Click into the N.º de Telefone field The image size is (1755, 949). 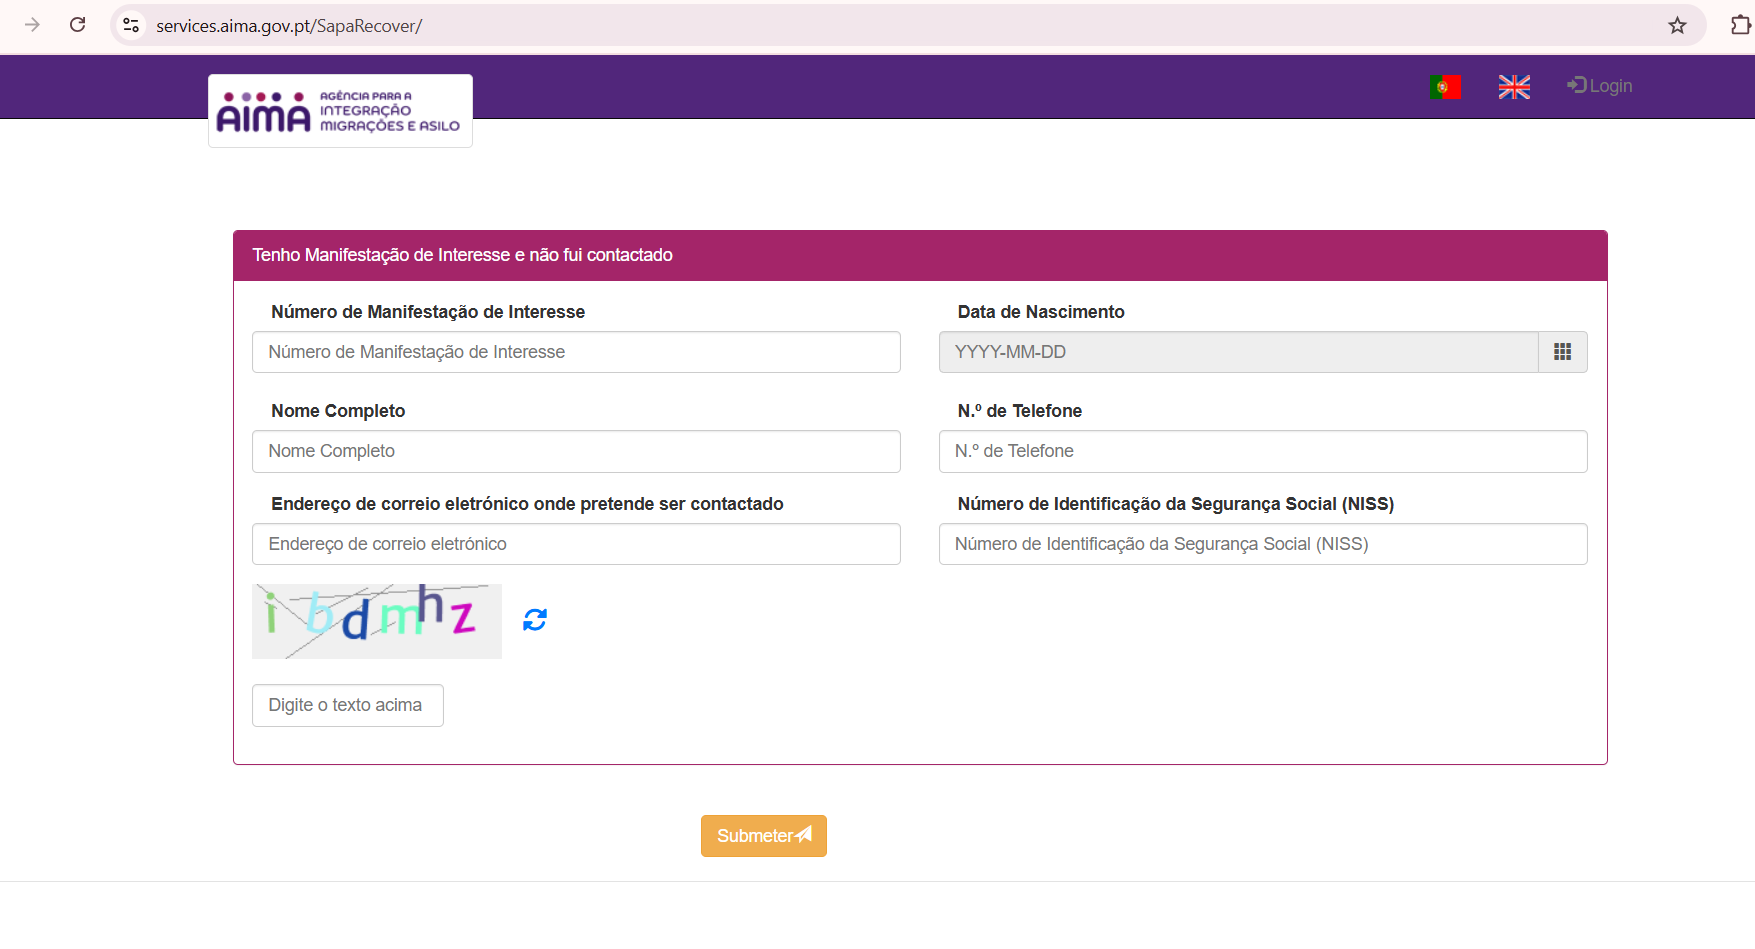tap(1262, 451)
